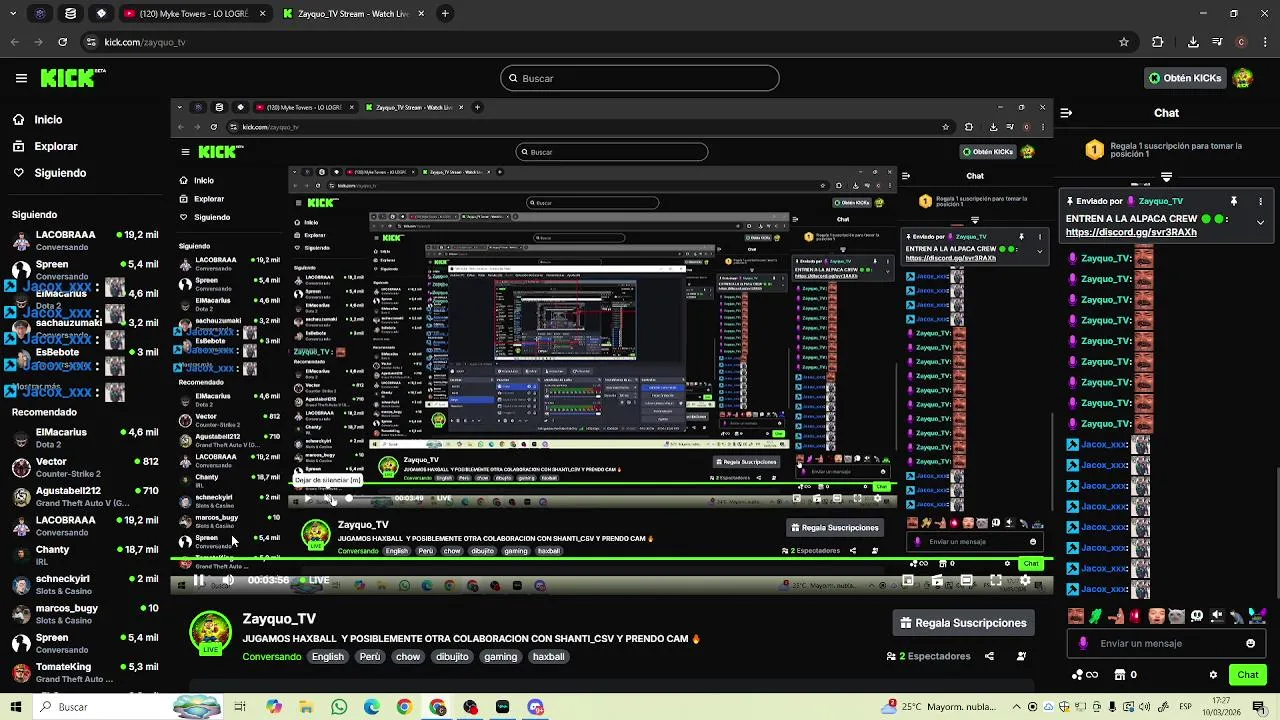Open browser extensions puzzle icon
This screenshot has height=720, width=1280.
coord(1158,42)
